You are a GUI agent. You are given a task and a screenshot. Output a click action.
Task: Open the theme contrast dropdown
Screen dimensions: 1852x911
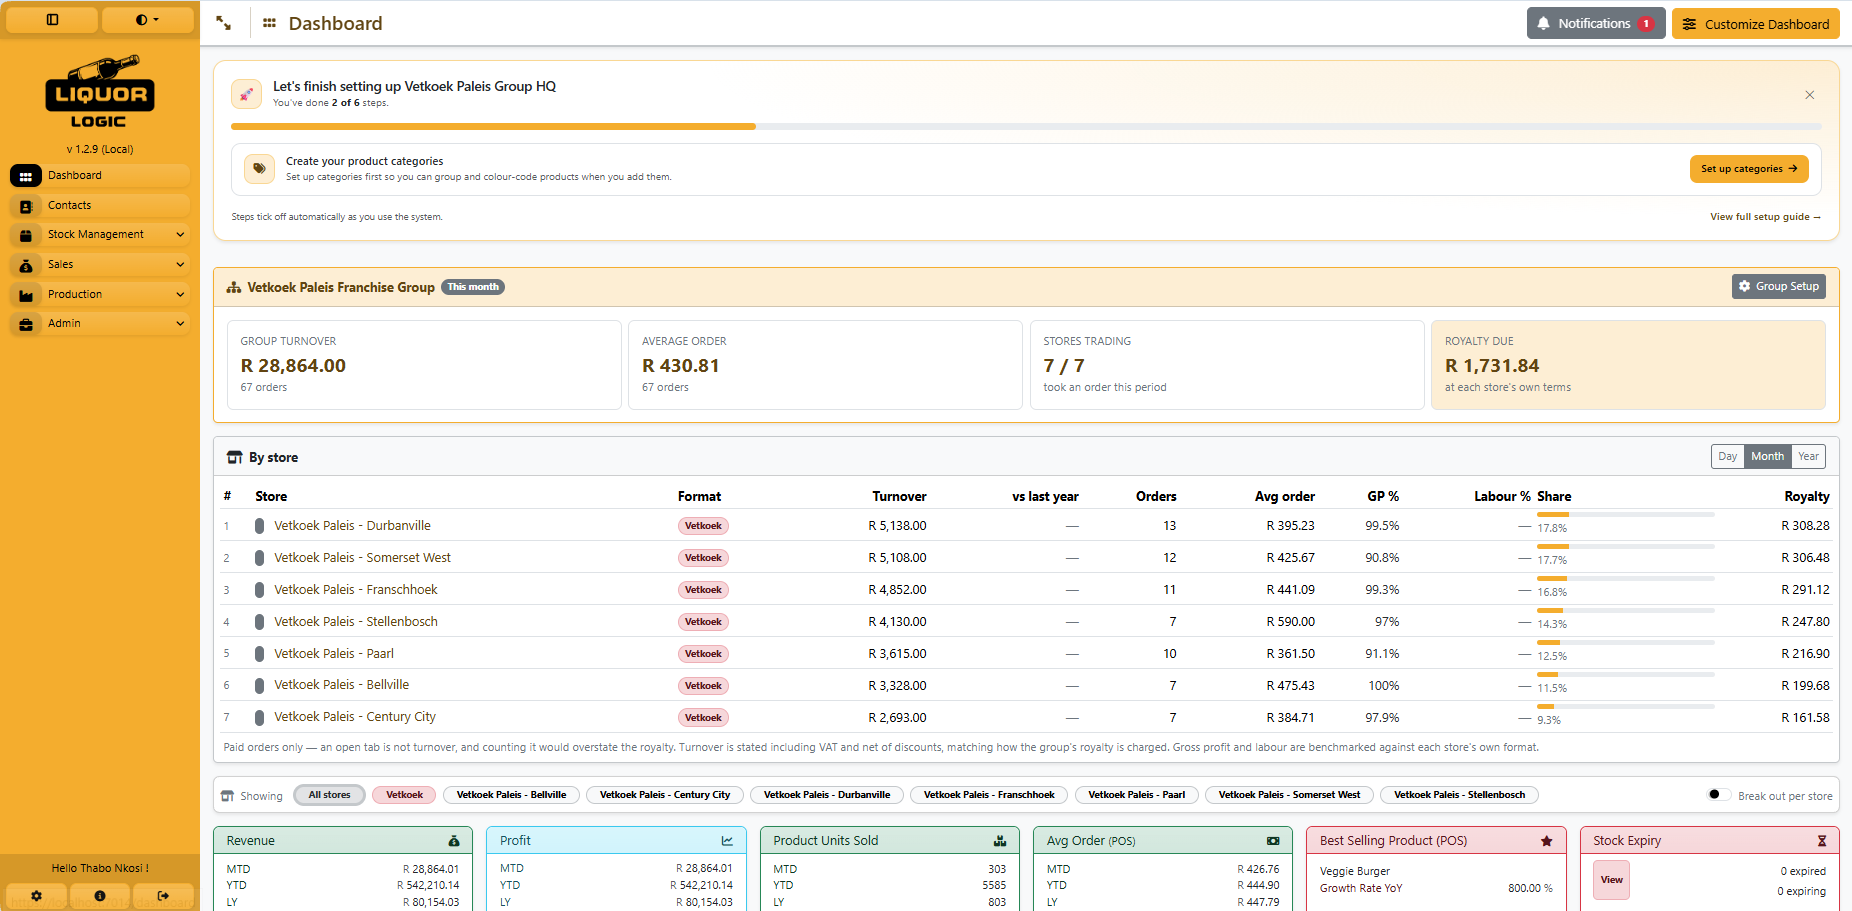(x=148, y=20)
